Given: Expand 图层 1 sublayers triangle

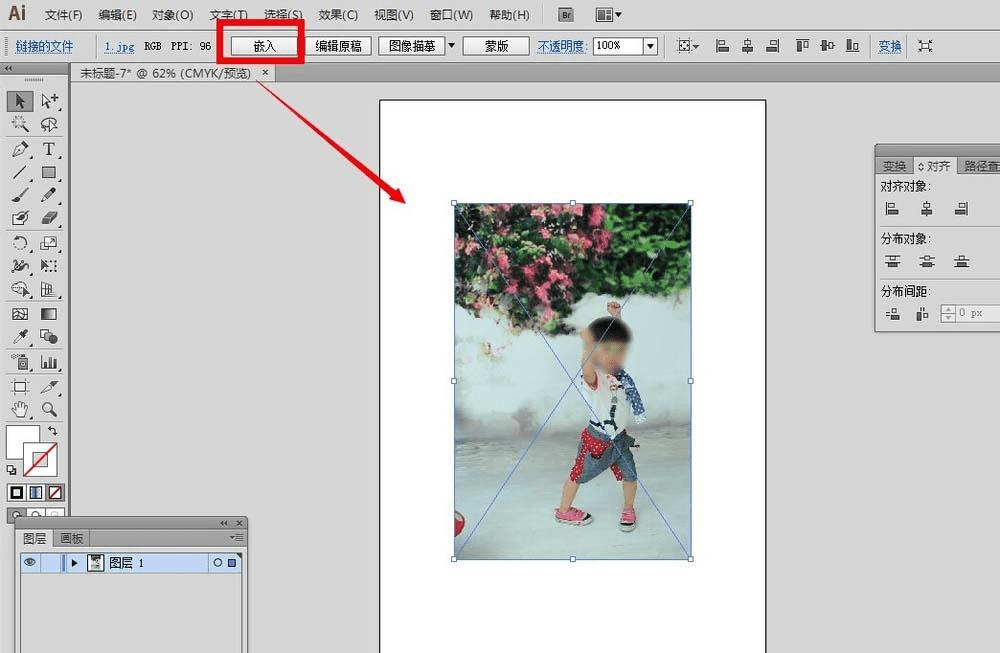Looking at the screenshot, I should (75, 563).
